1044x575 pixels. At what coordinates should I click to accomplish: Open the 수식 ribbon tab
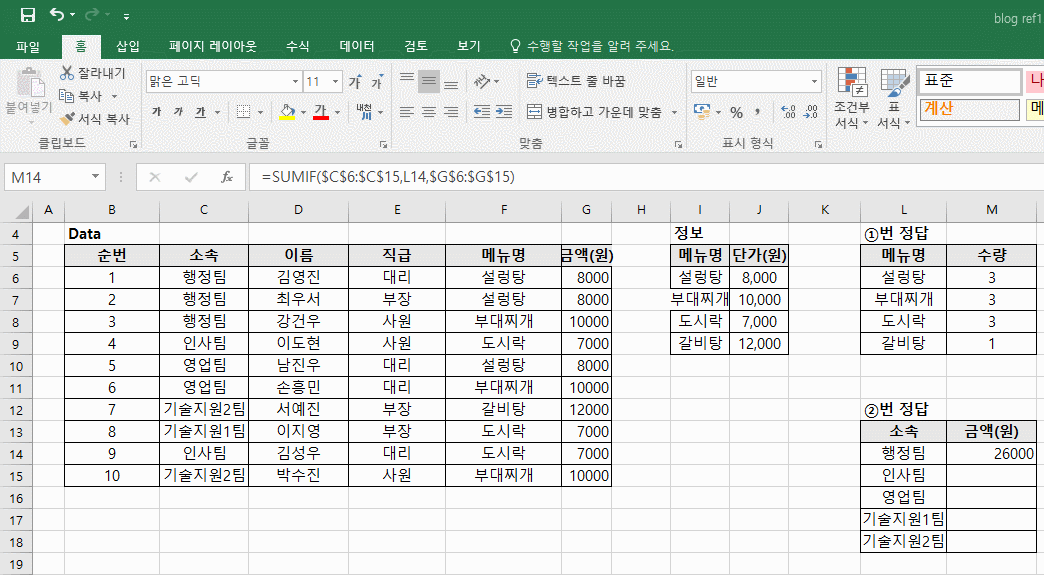pos(298,46)
